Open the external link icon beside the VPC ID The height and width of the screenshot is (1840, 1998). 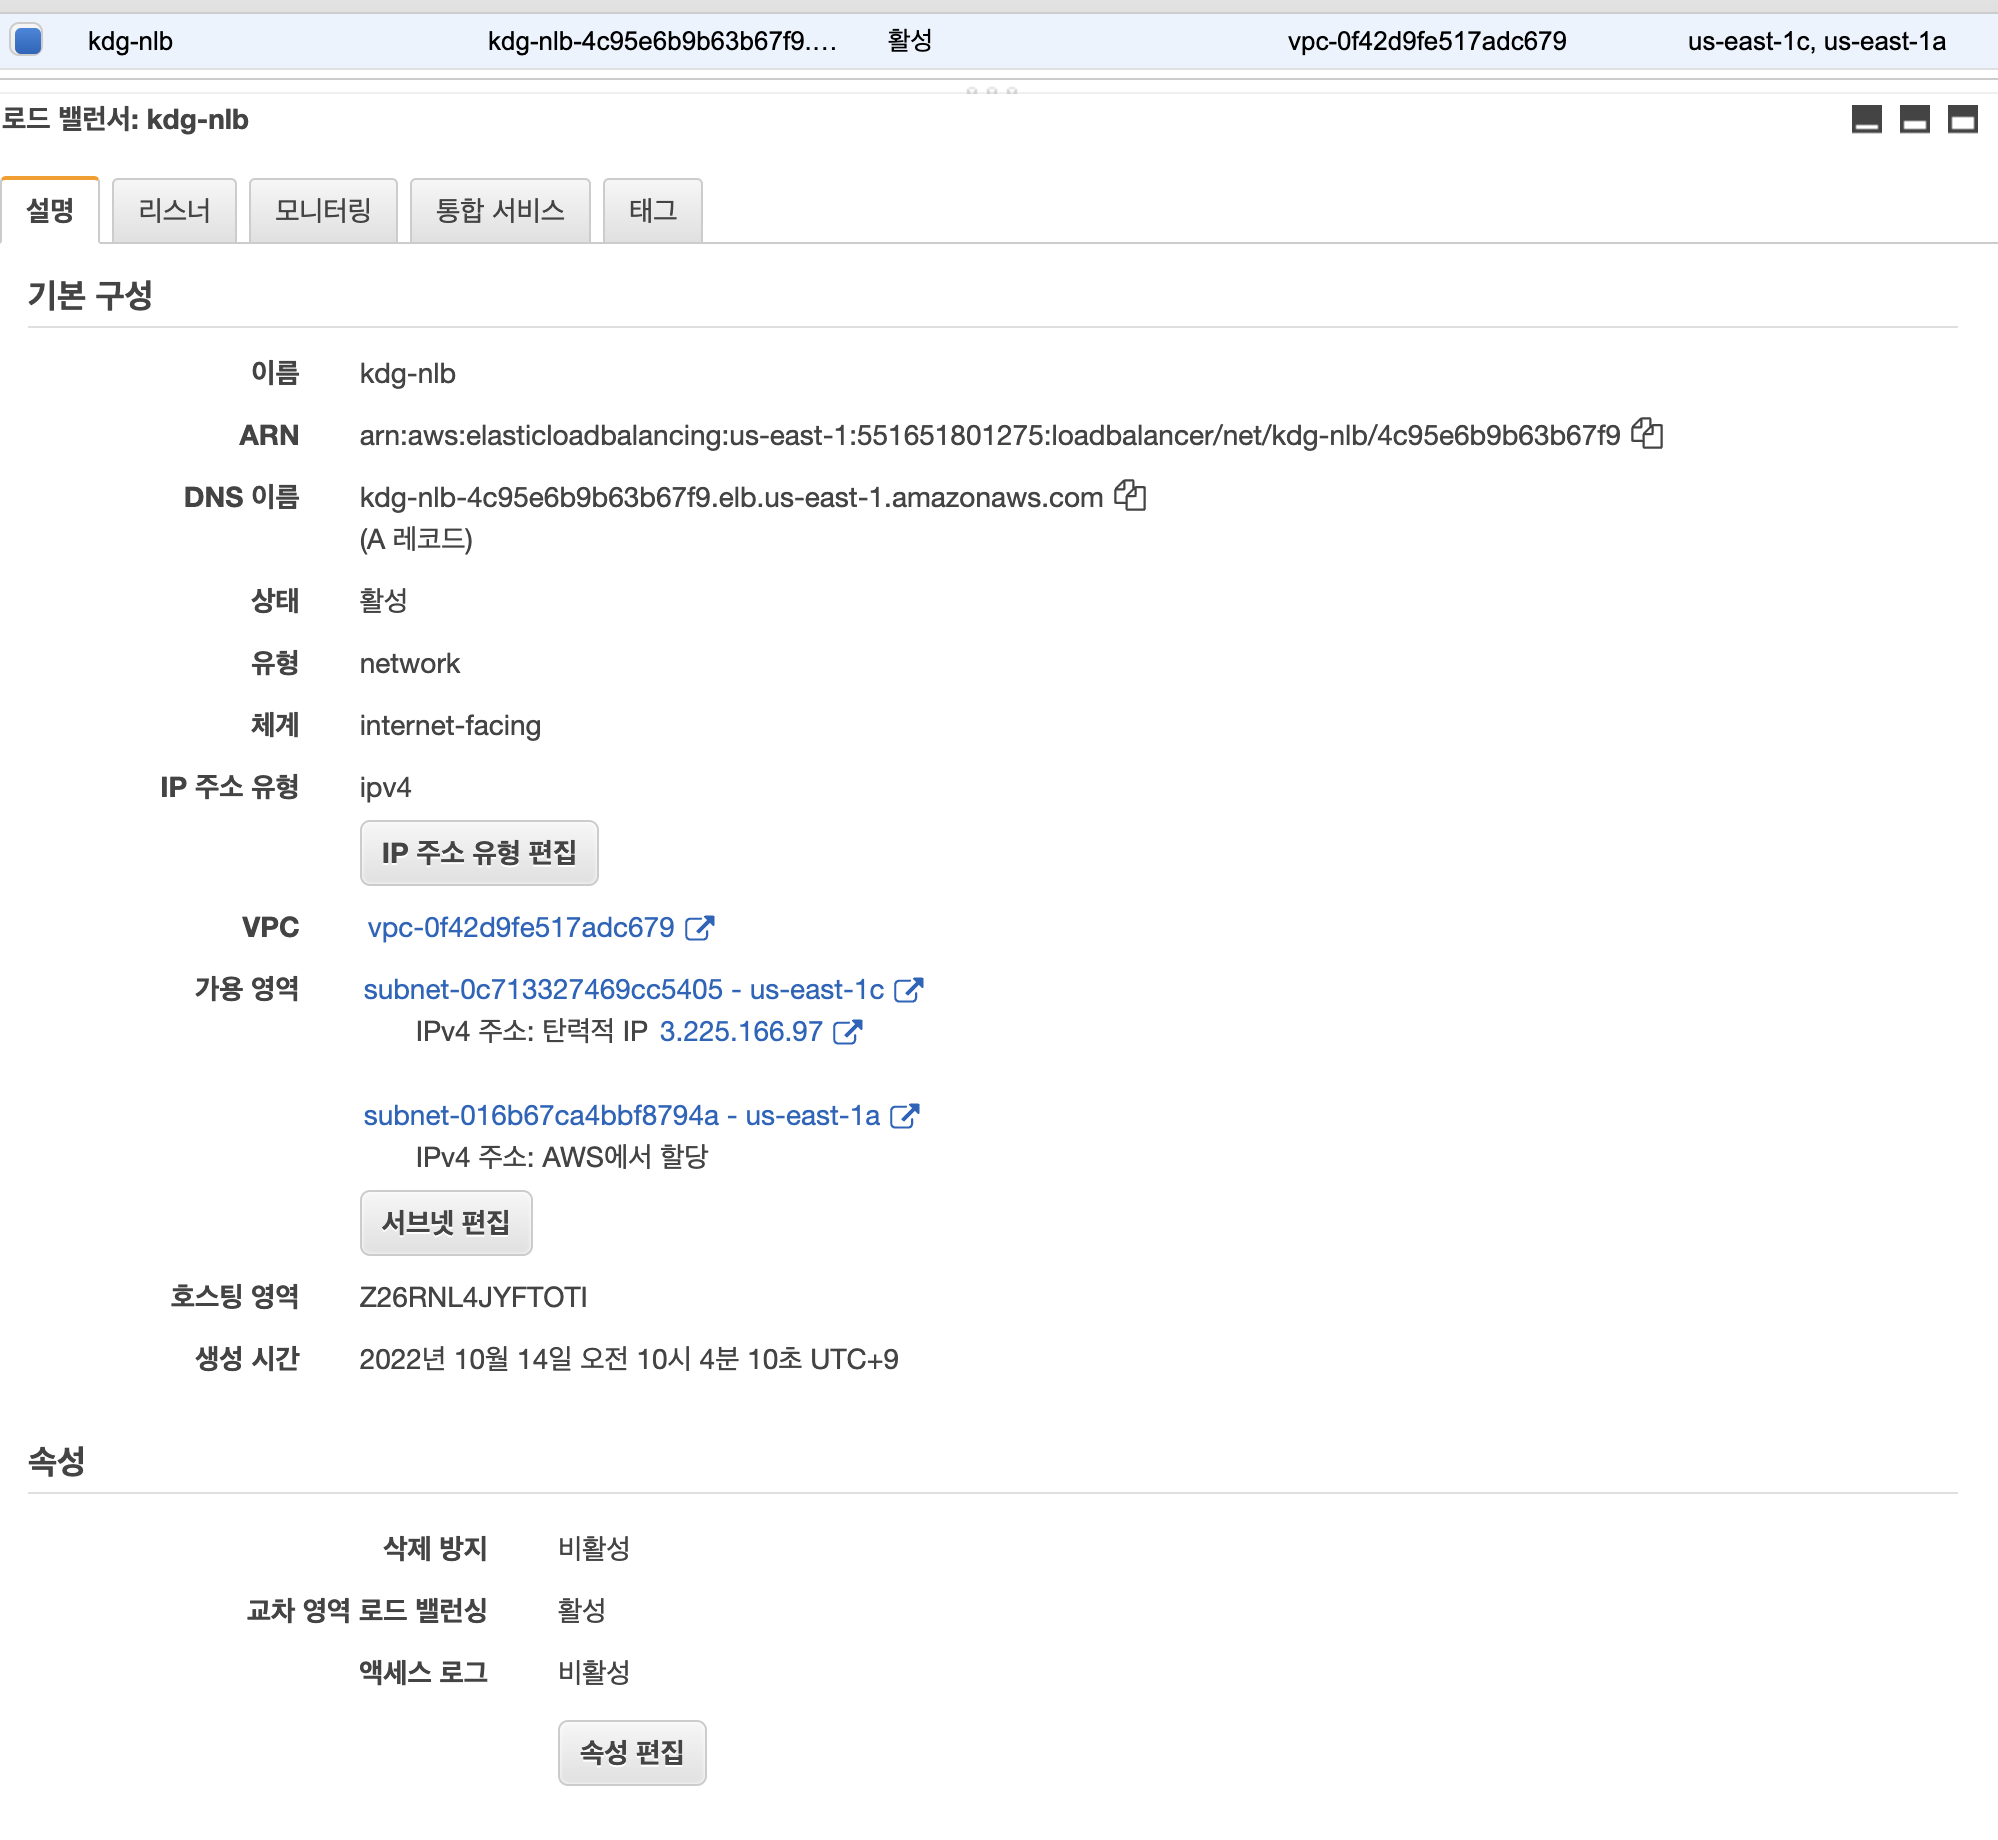699,928
